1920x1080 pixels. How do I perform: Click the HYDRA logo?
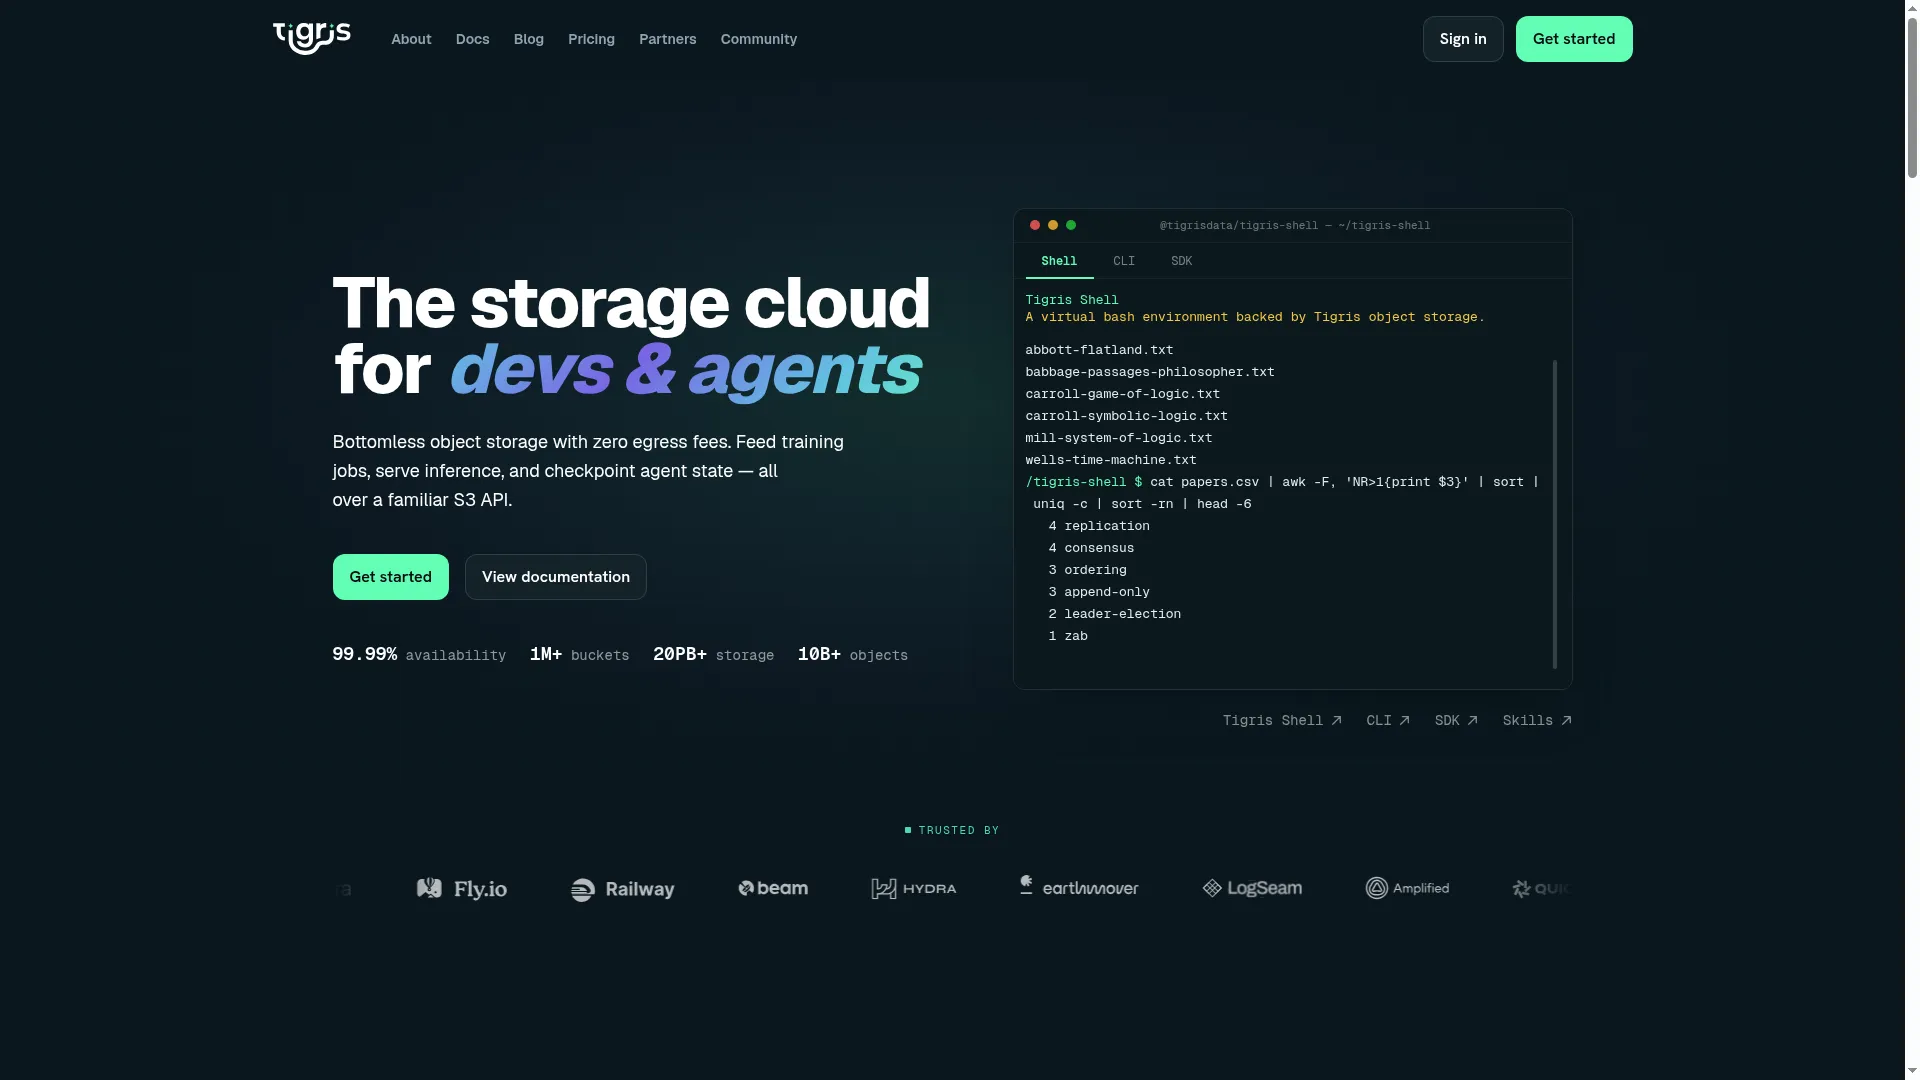[913, 888]
